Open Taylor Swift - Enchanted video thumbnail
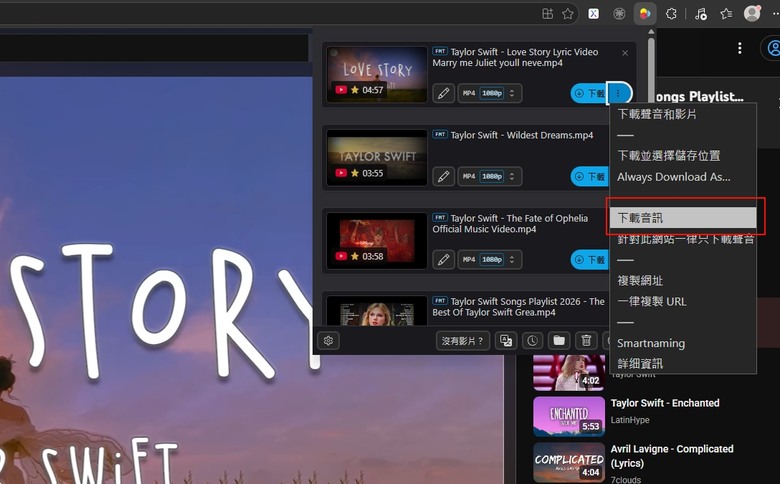 [569, 416]
